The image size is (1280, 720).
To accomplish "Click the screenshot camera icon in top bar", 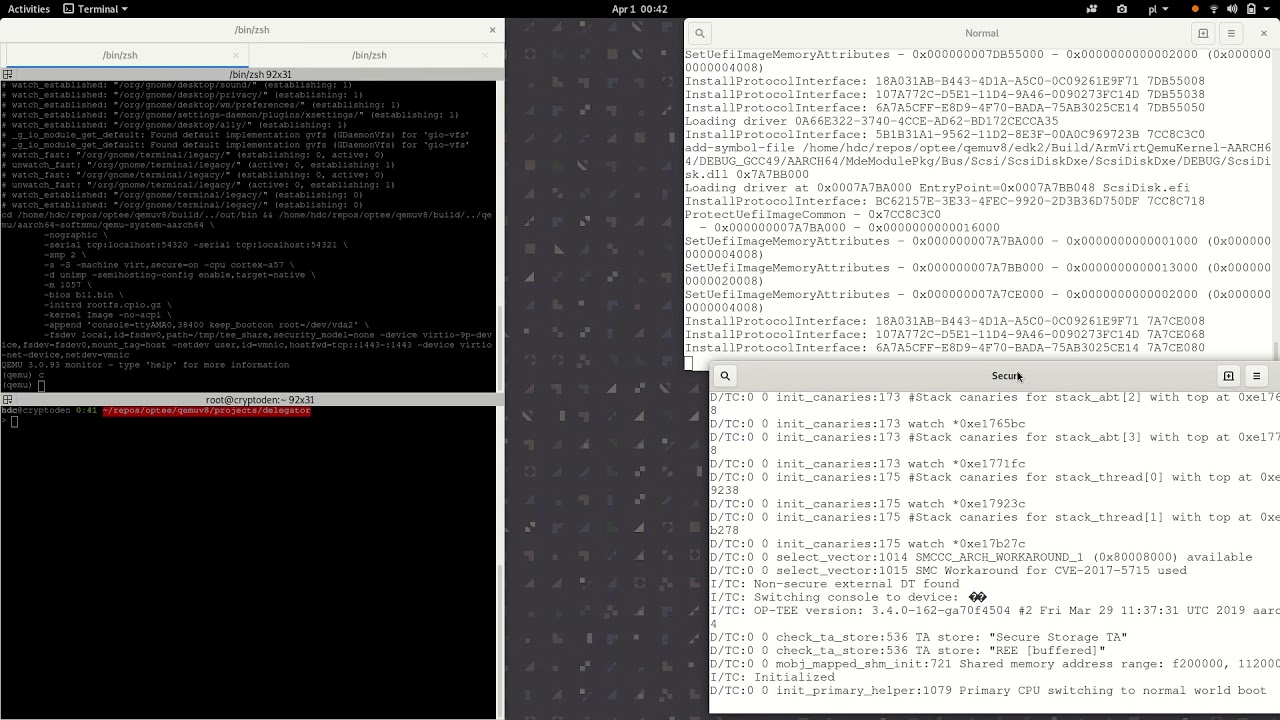I will click(1122, 9).
